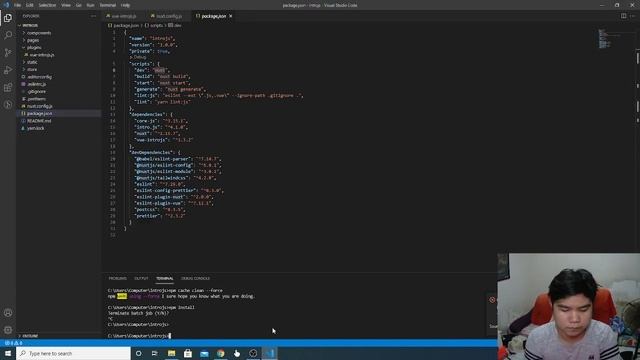This screenshot has width=640, height=360.
Task: Open the Edit menu
Action: tap(29, 5)
